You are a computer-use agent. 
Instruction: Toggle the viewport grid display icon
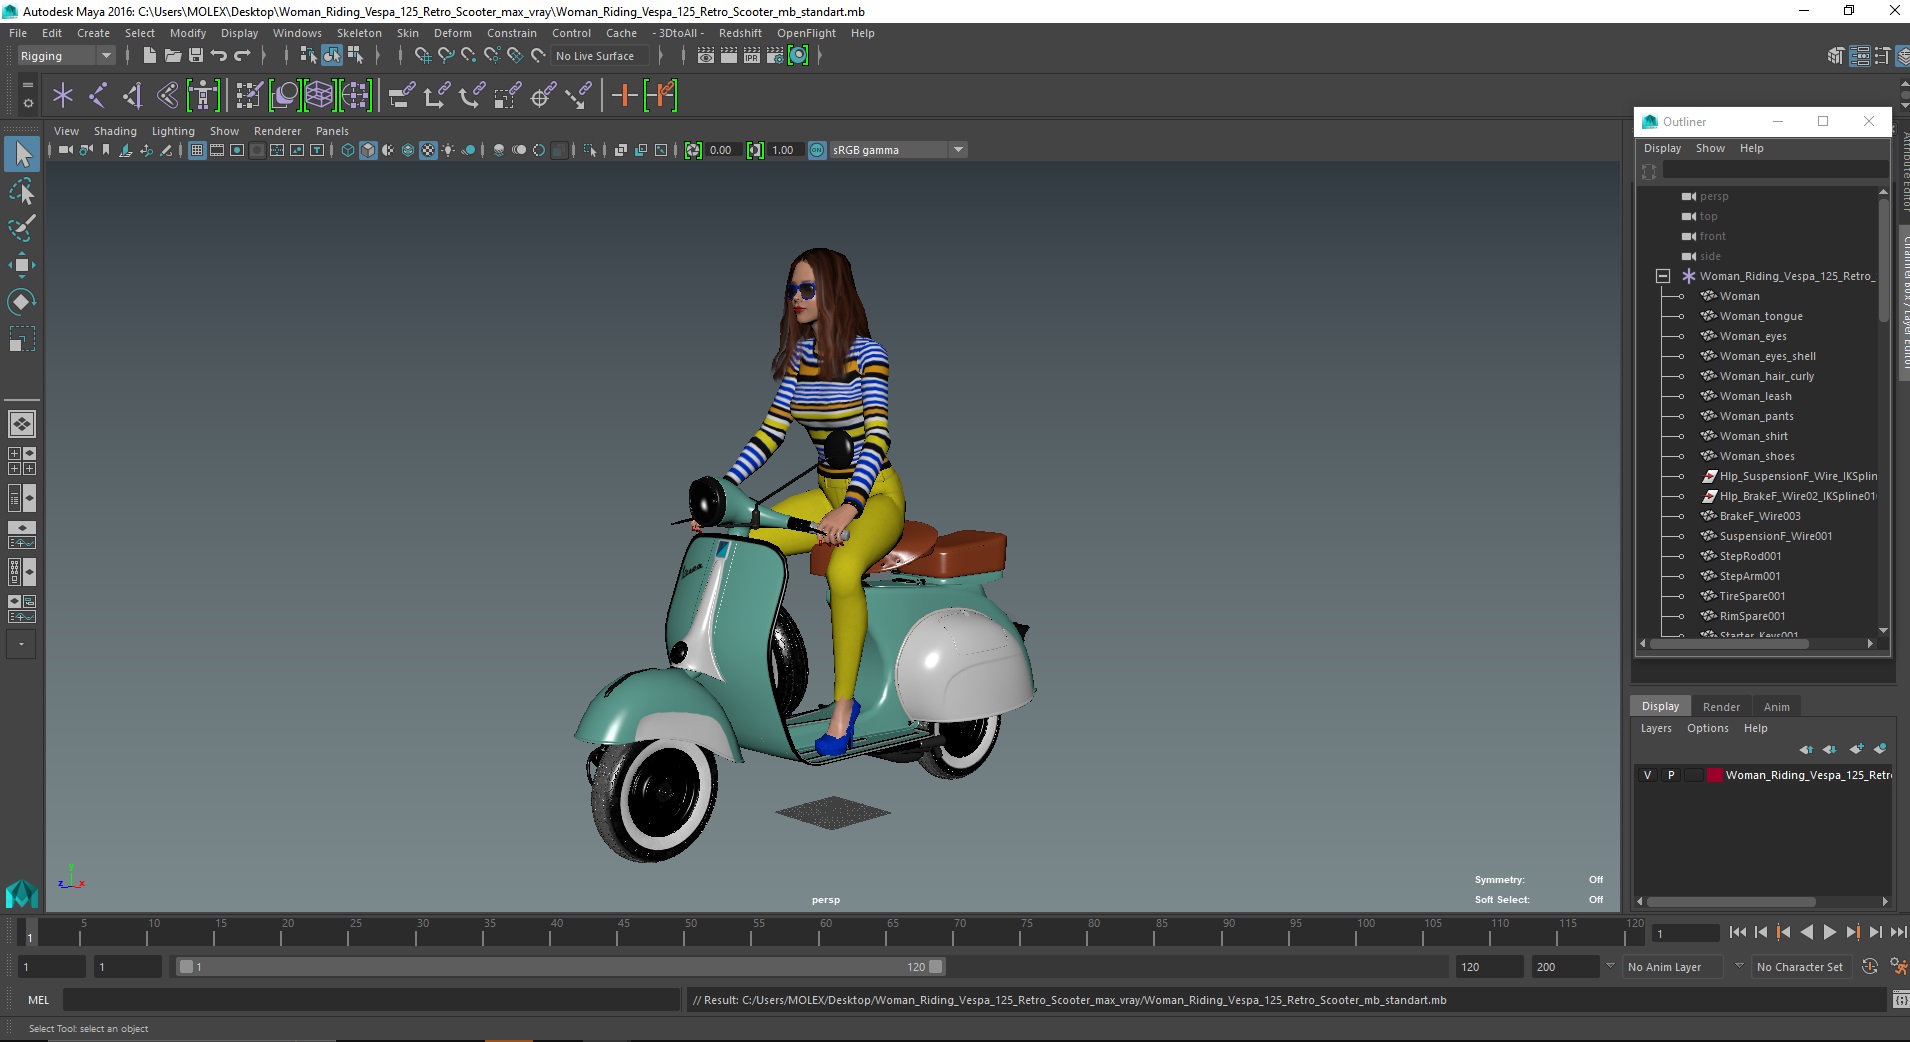point(197,150)
